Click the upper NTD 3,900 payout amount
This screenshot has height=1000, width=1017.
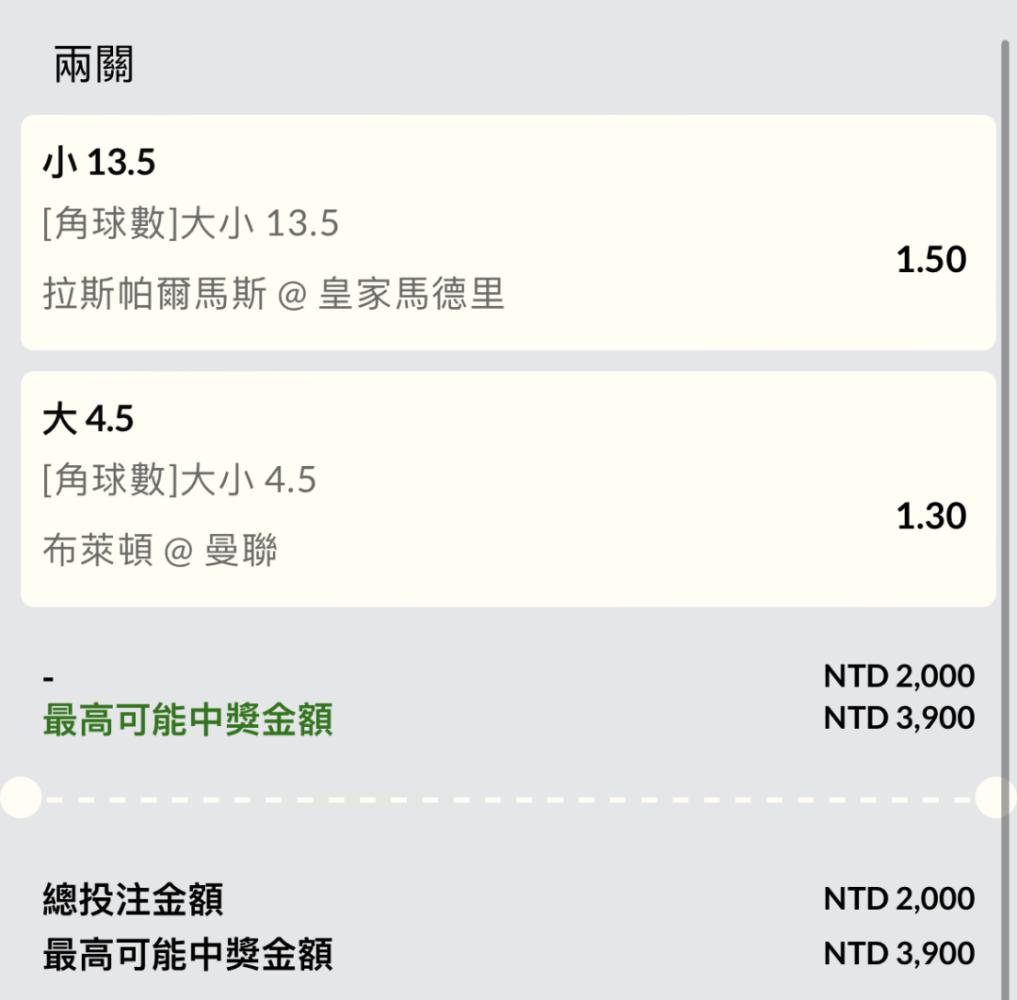click(899, 717)
